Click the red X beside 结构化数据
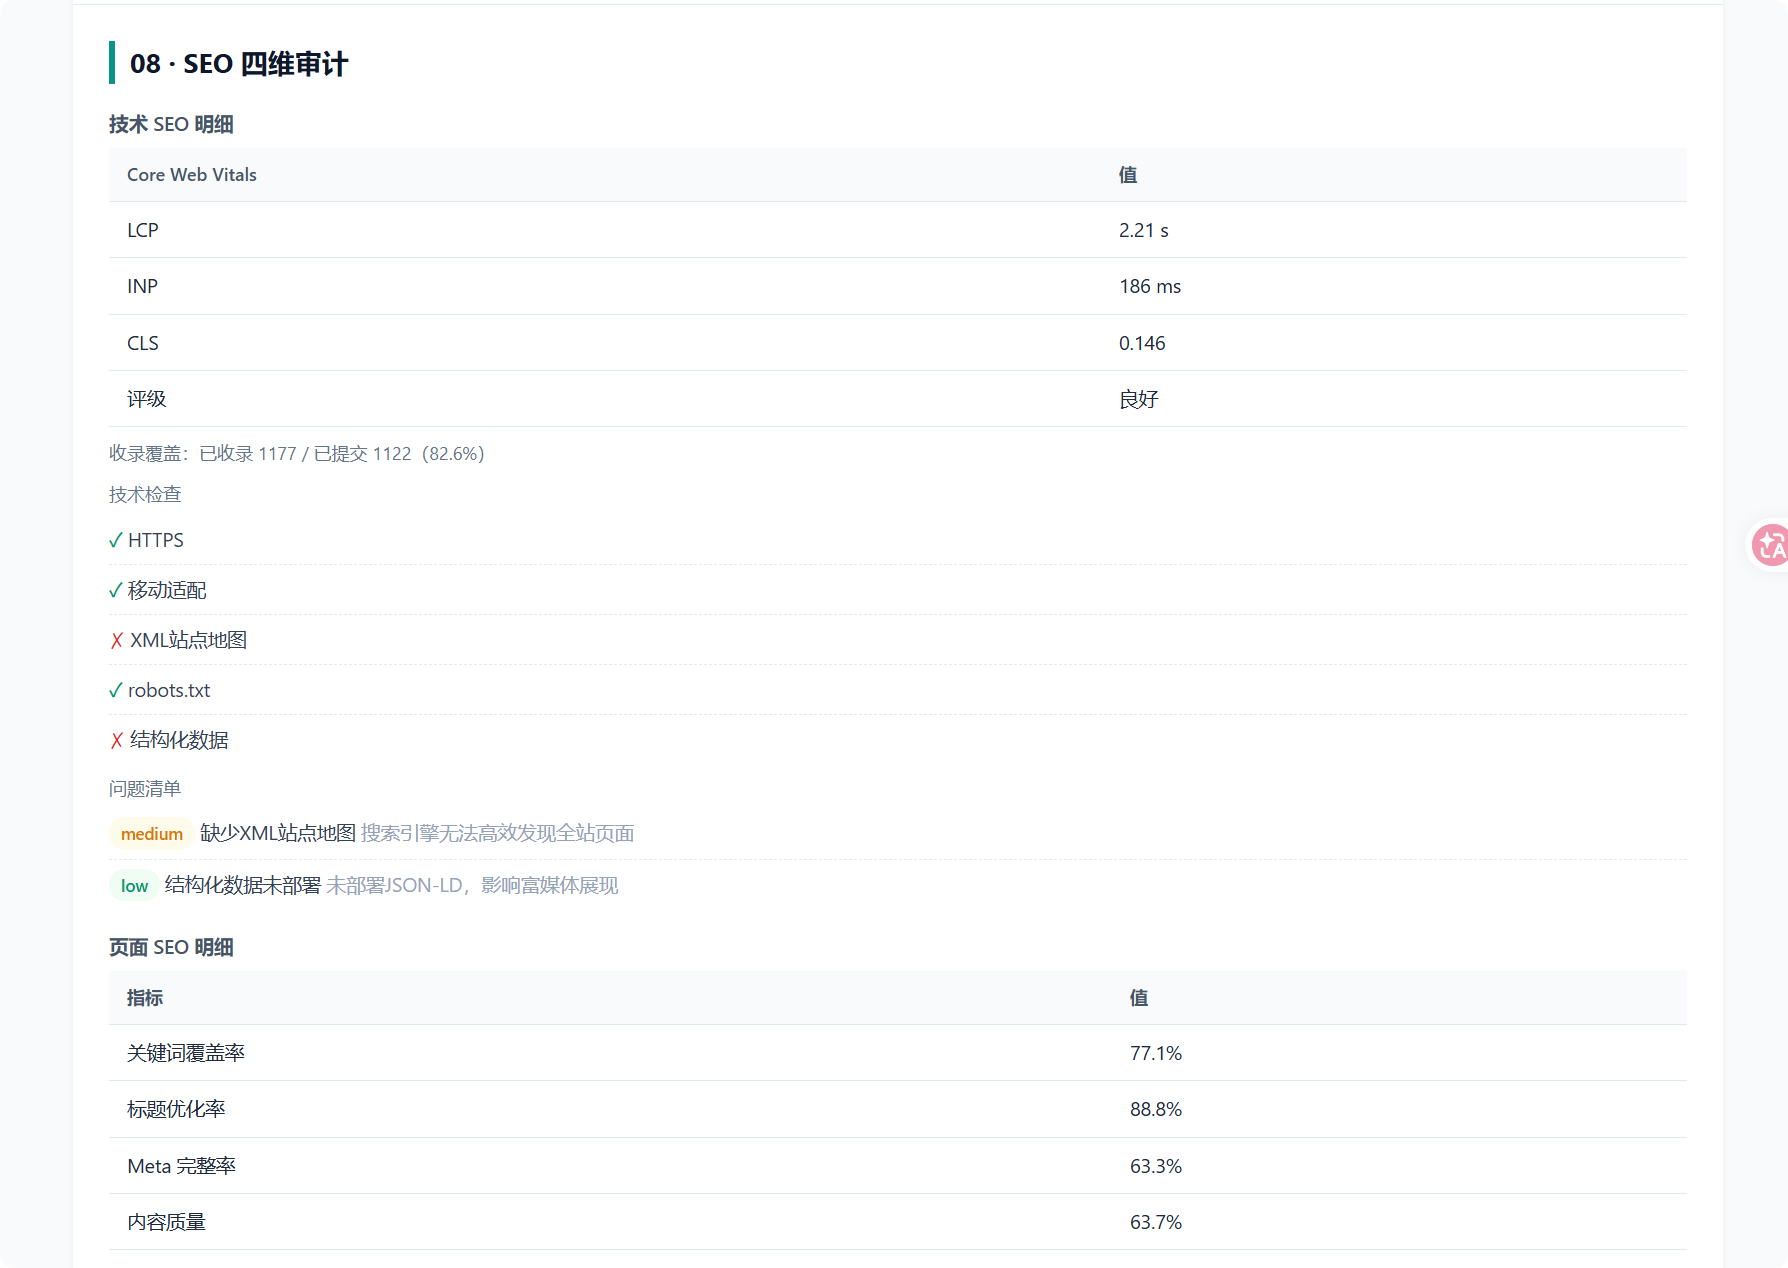 click(x=117, y=741)
